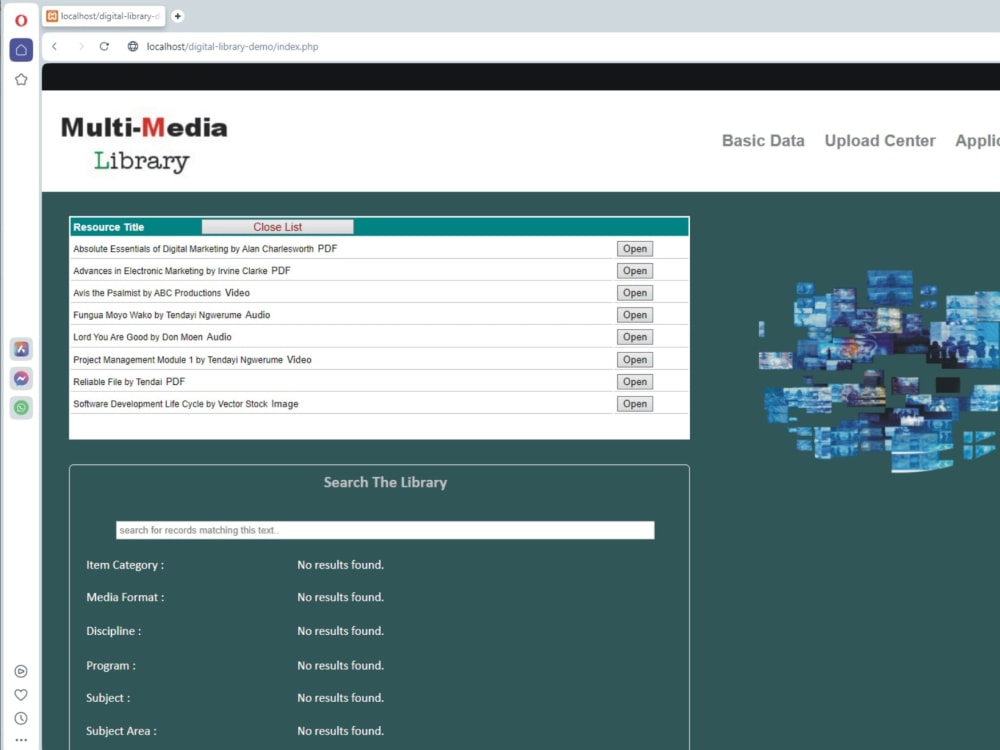
Task: Click 'Project Management Module 1' row text
Action: tap(178, 360)
